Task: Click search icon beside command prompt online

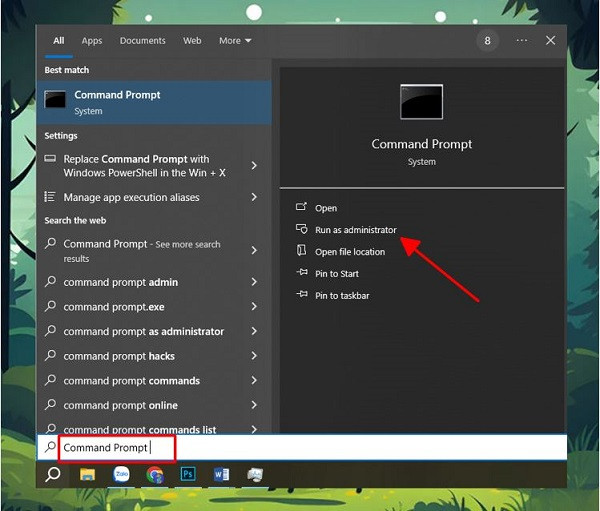Action: point(50,405)
